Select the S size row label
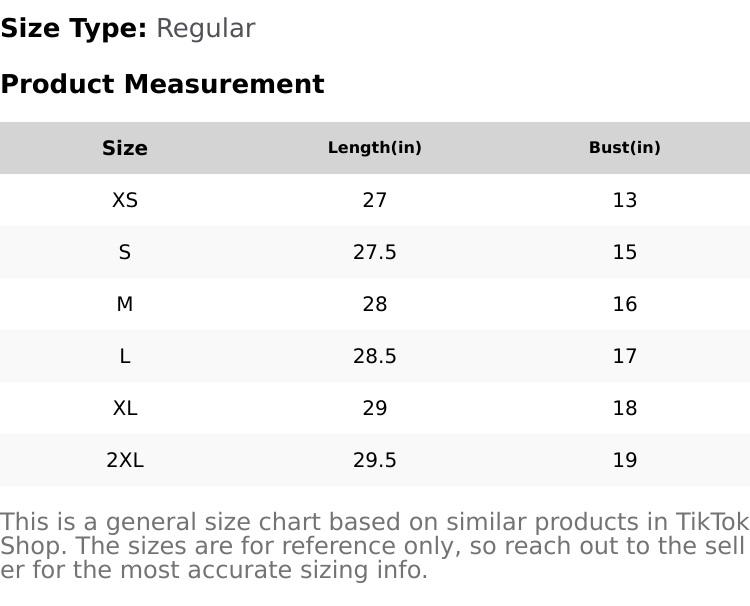This screenshot has height=606, width=750. tap(125, 252)
